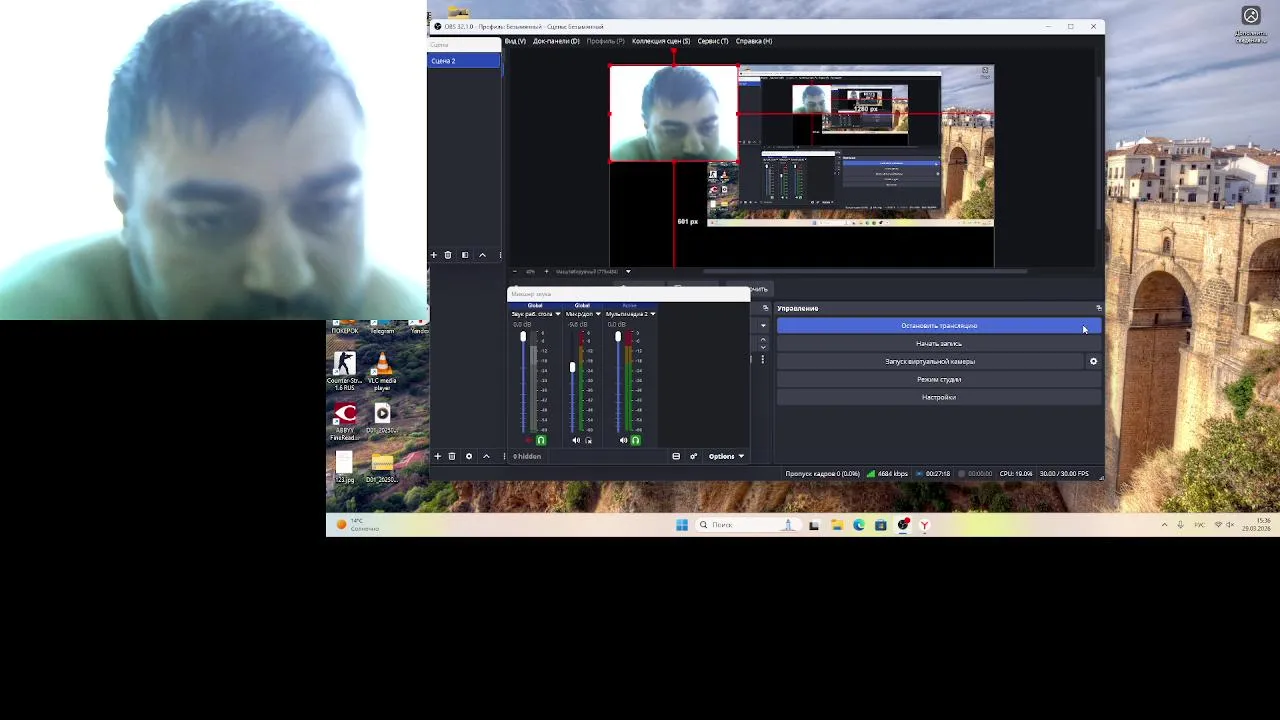Undock the Управление controls panel
This screenshot has width=1280, height=720.
click(x=1098, y=308)
